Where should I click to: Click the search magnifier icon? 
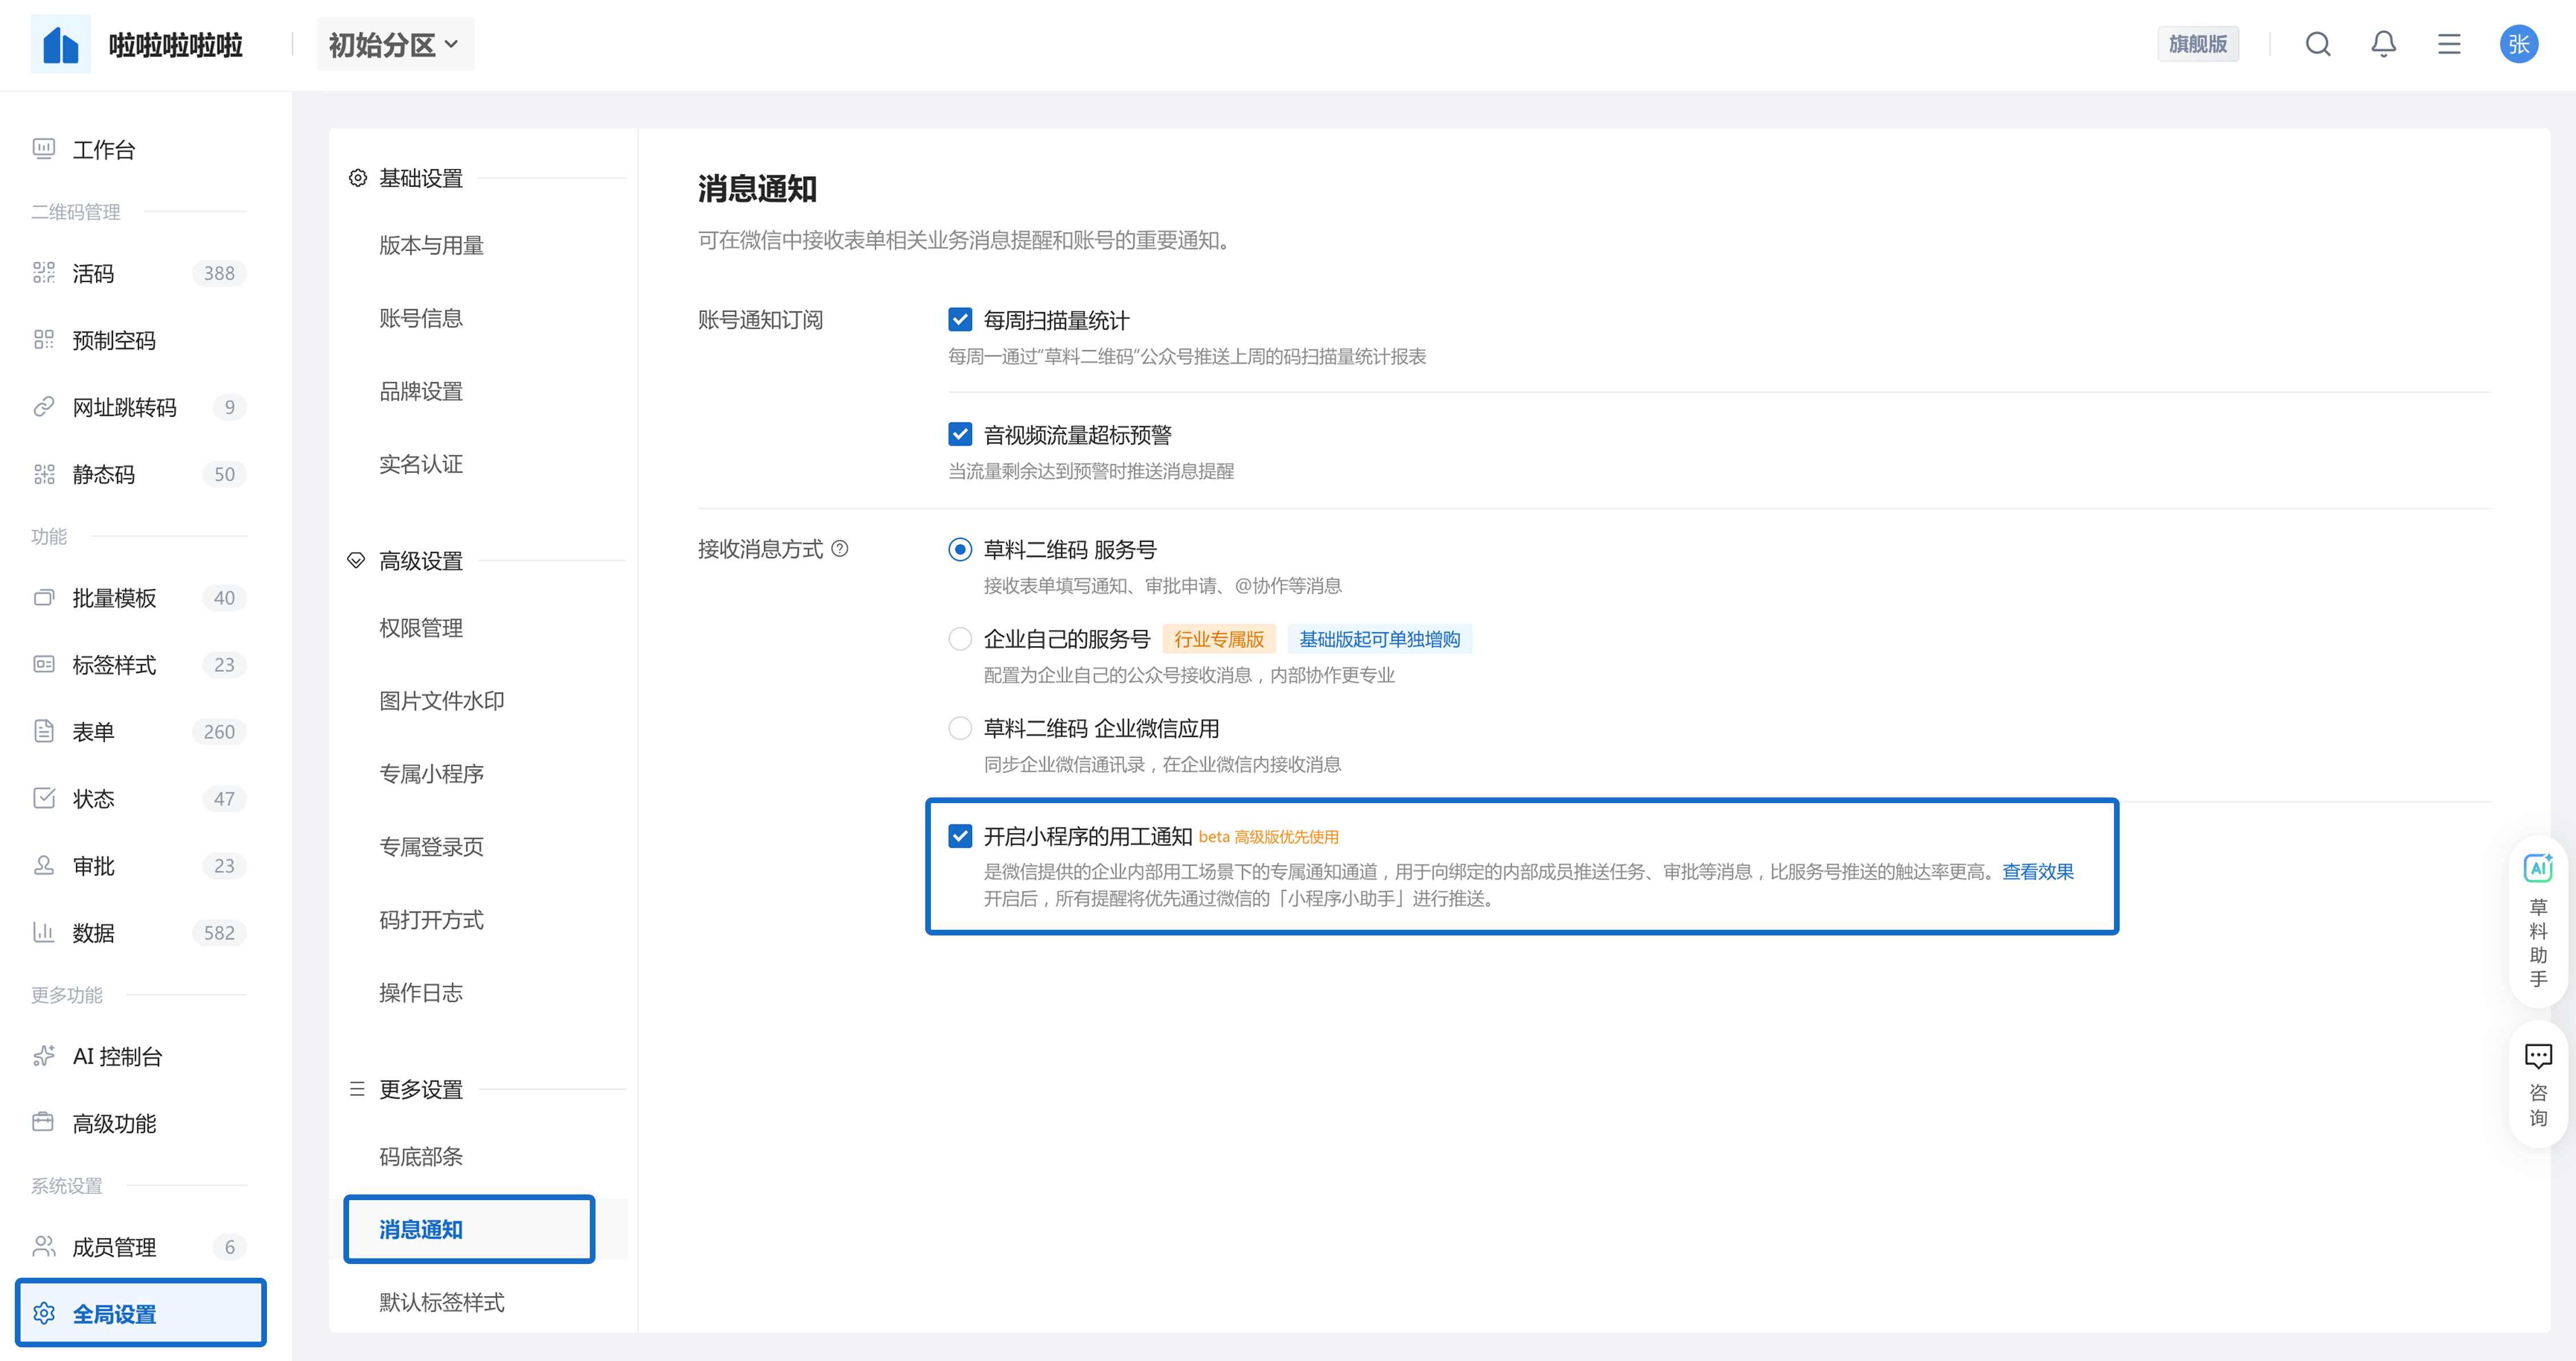pos(2318,44)
